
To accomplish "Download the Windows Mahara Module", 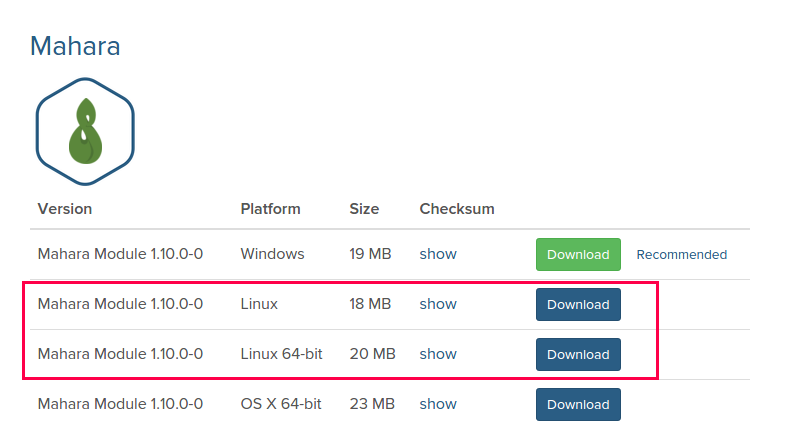I will pos(578,254).
